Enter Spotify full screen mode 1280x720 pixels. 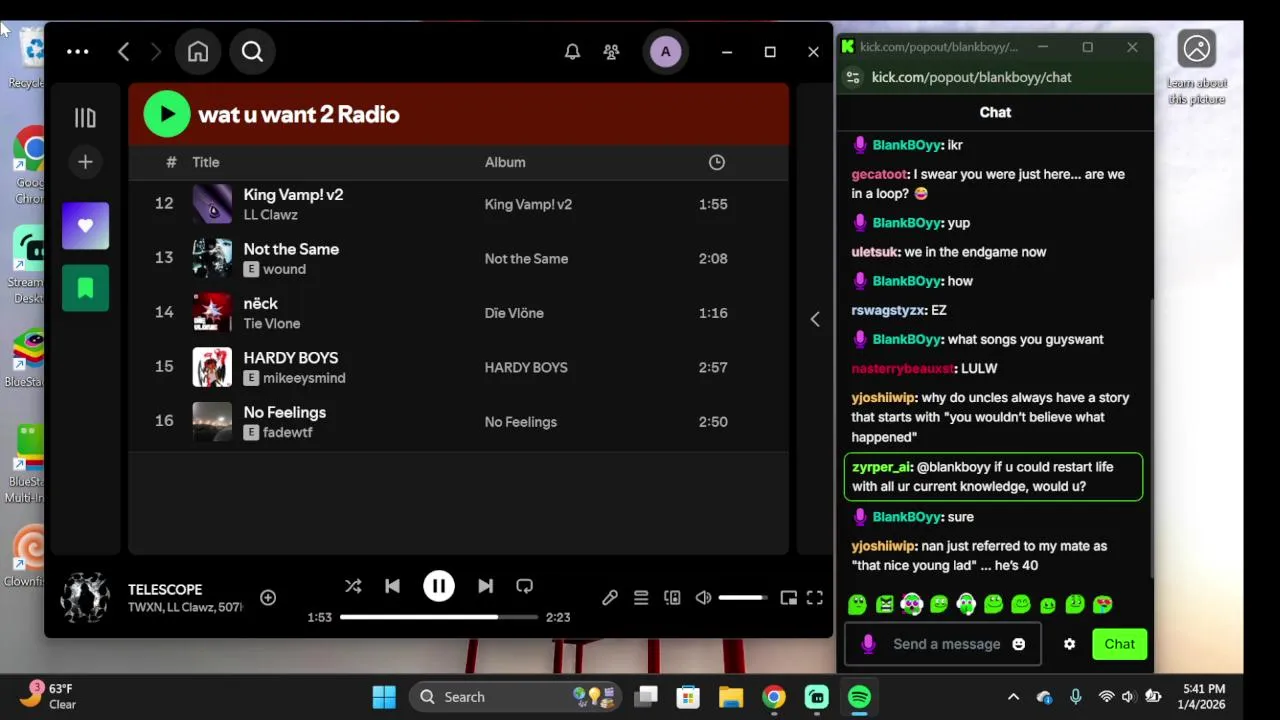pyautogui.click(x=815, y=598)
